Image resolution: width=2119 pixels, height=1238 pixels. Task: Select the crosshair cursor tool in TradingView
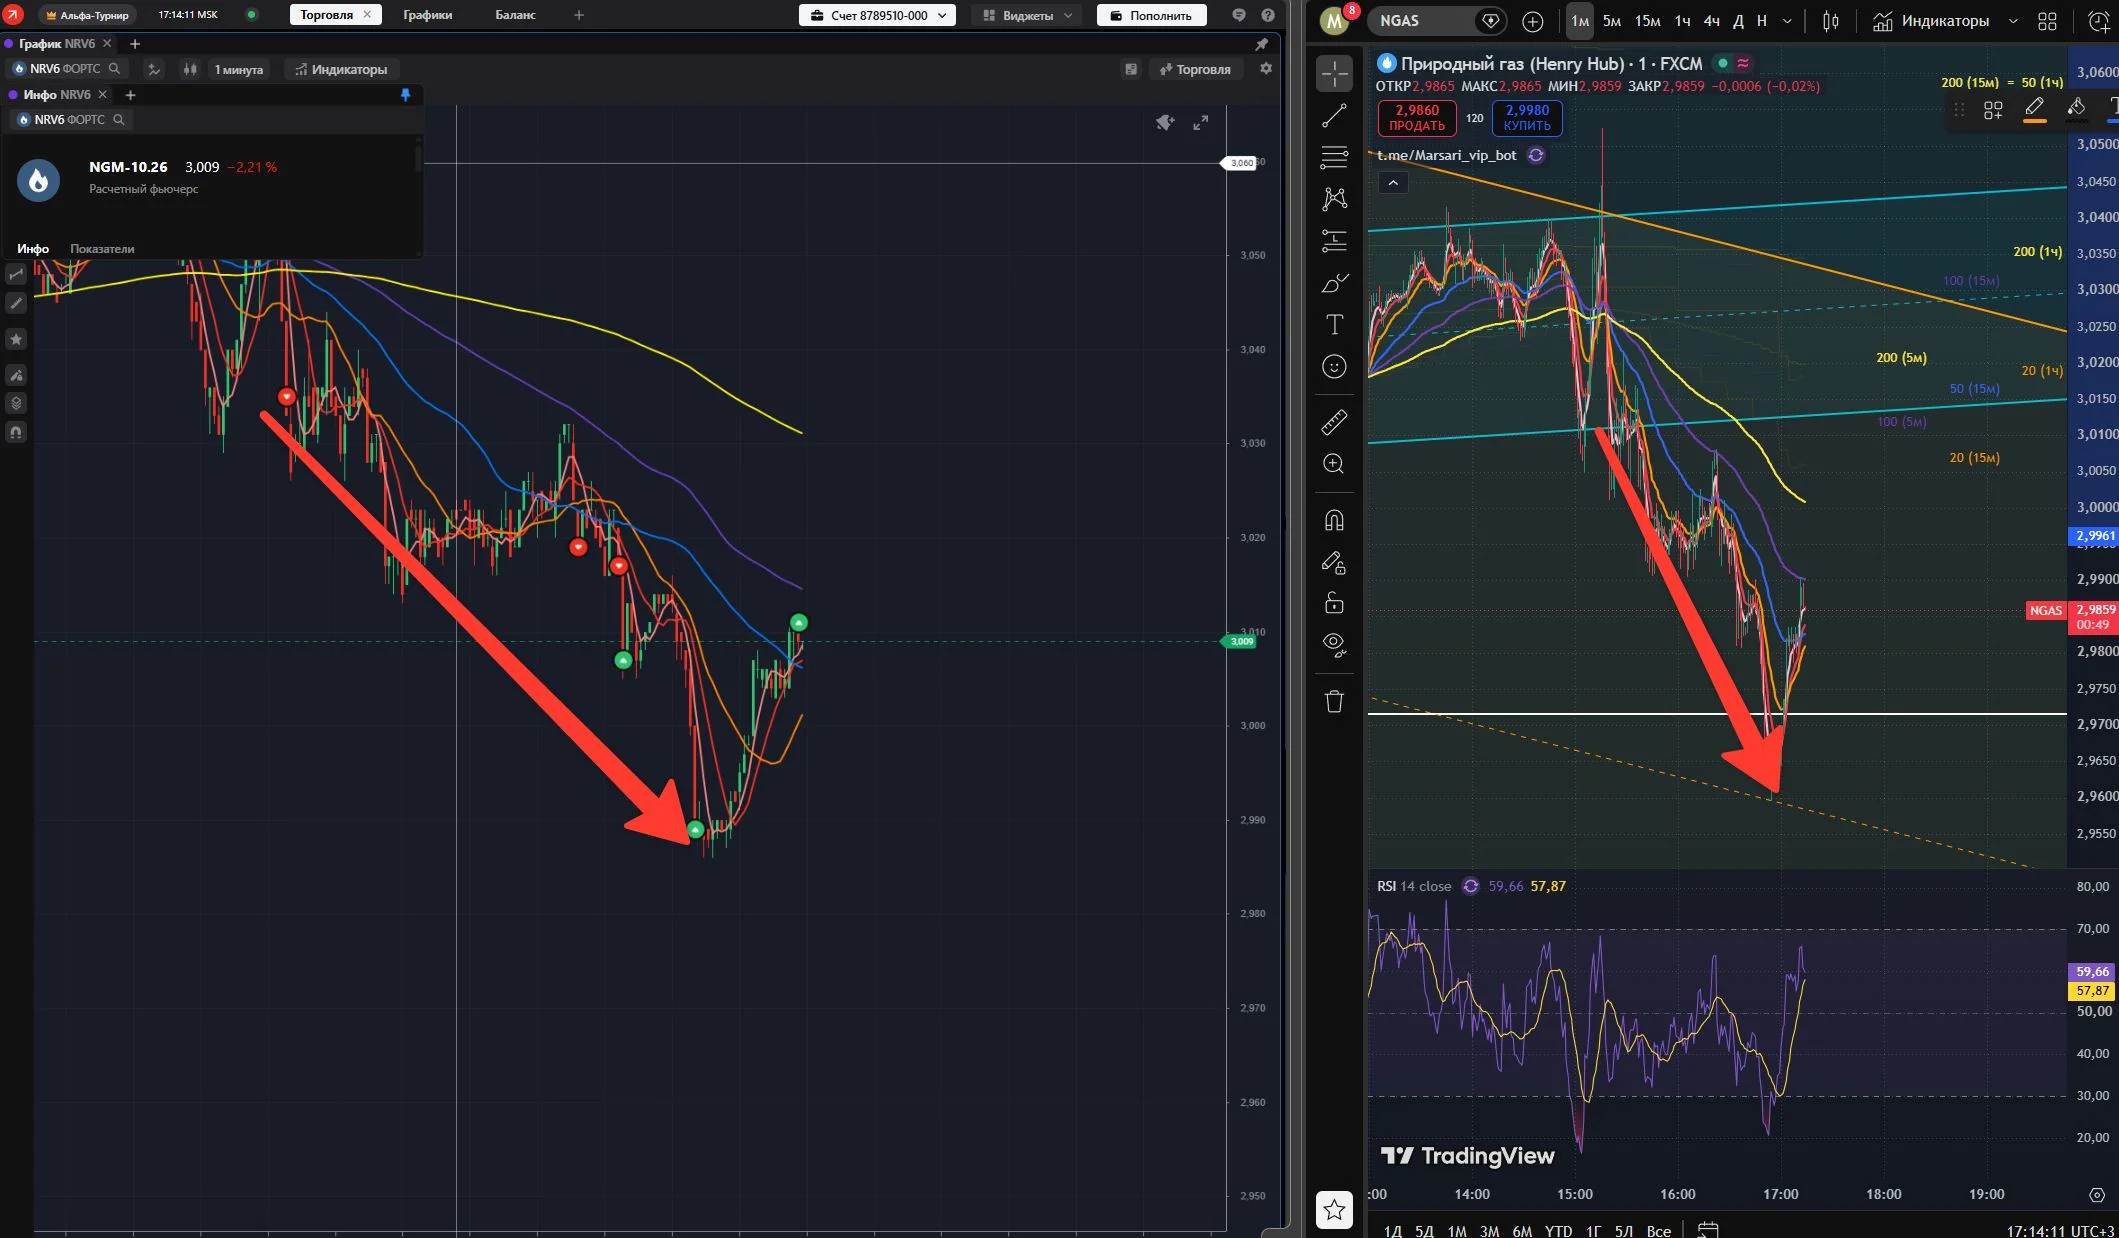[1334, 74]
